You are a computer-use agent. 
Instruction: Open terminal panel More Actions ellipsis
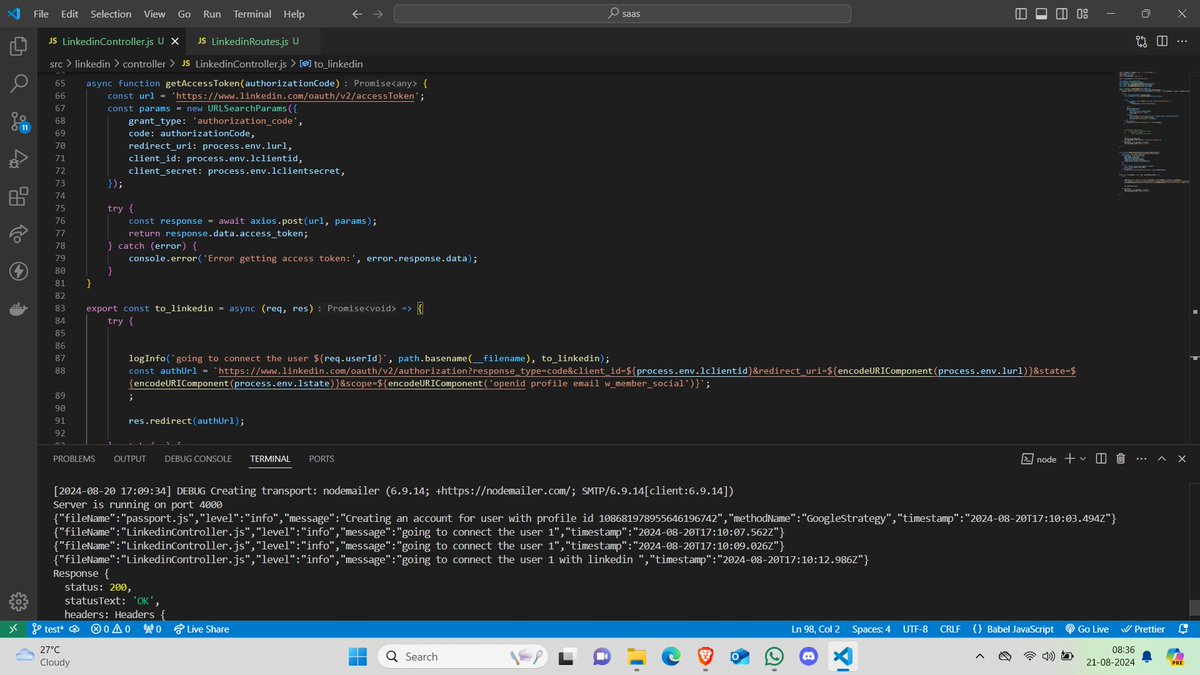coord(1141,458)
